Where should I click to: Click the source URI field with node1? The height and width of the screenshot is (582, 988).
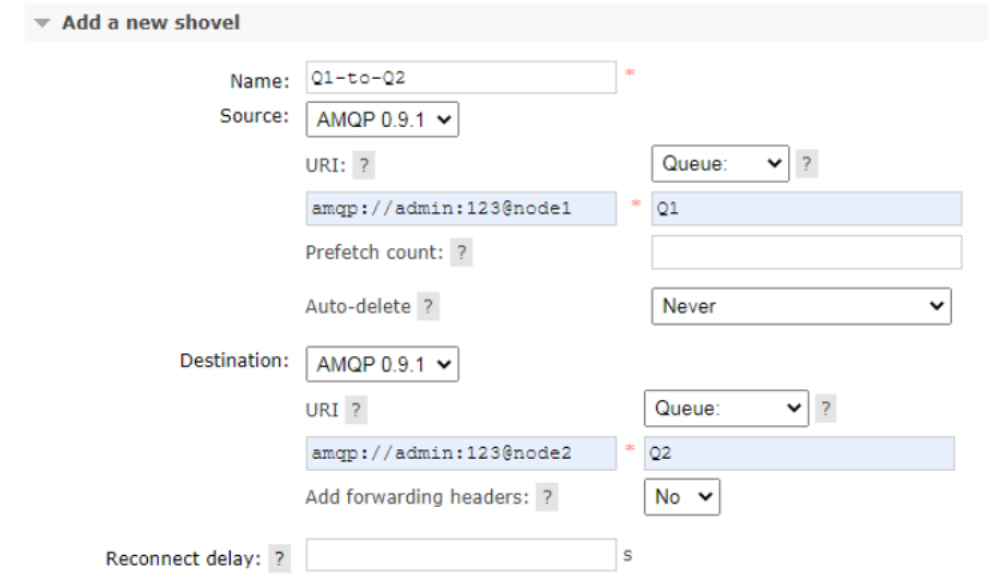pos(460,209)
